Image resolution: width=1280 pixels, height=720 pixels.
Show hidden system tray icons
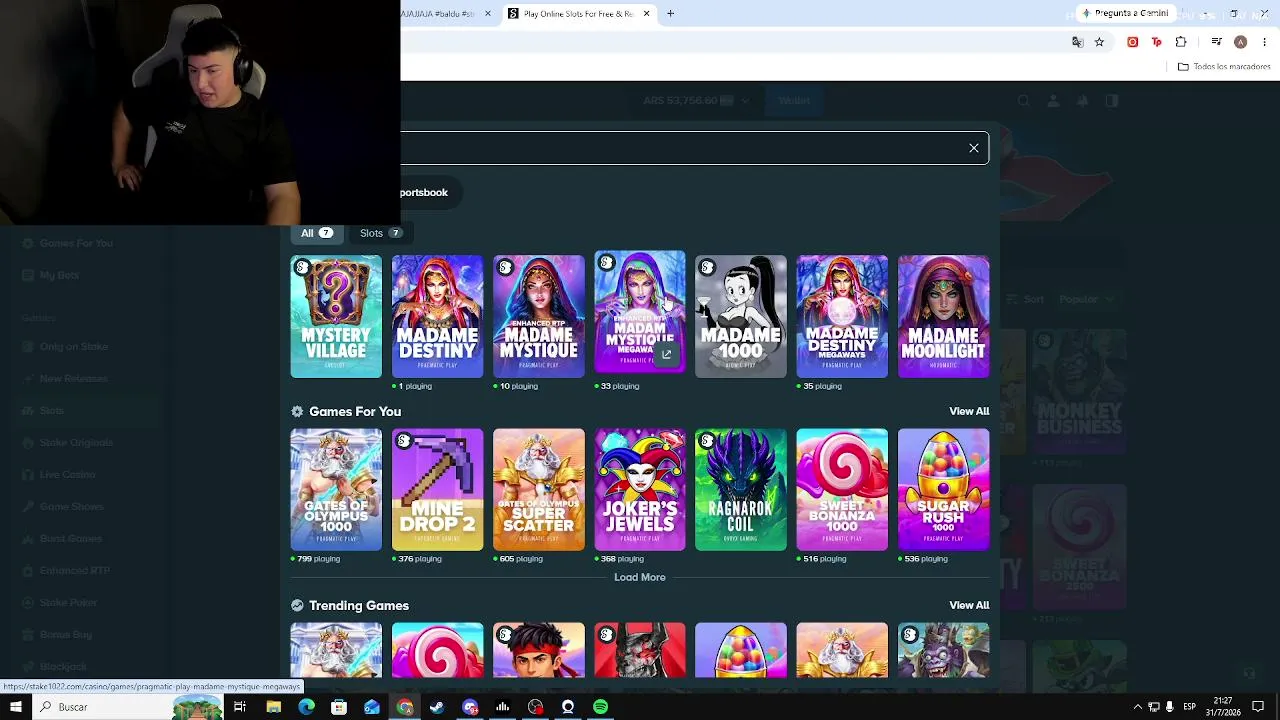click(x=1137, y=707)
